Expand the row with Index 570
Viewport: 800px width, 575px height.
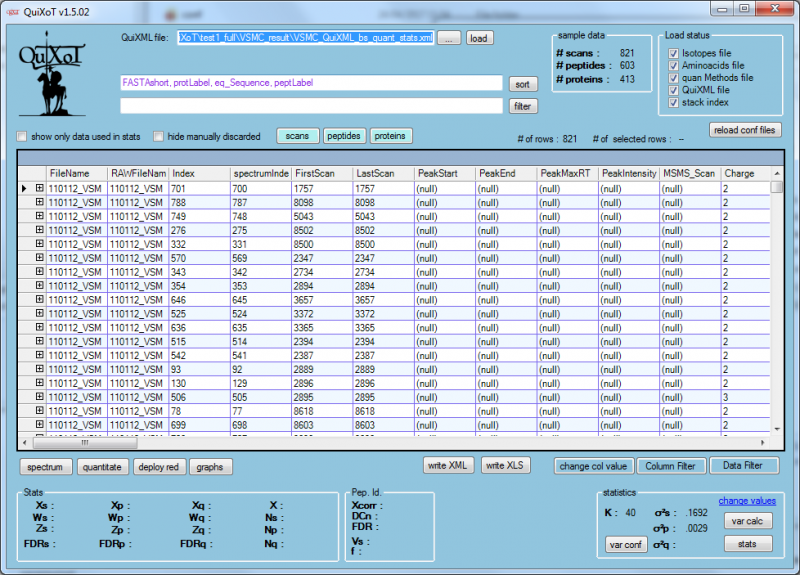click(x=39, y=258)
